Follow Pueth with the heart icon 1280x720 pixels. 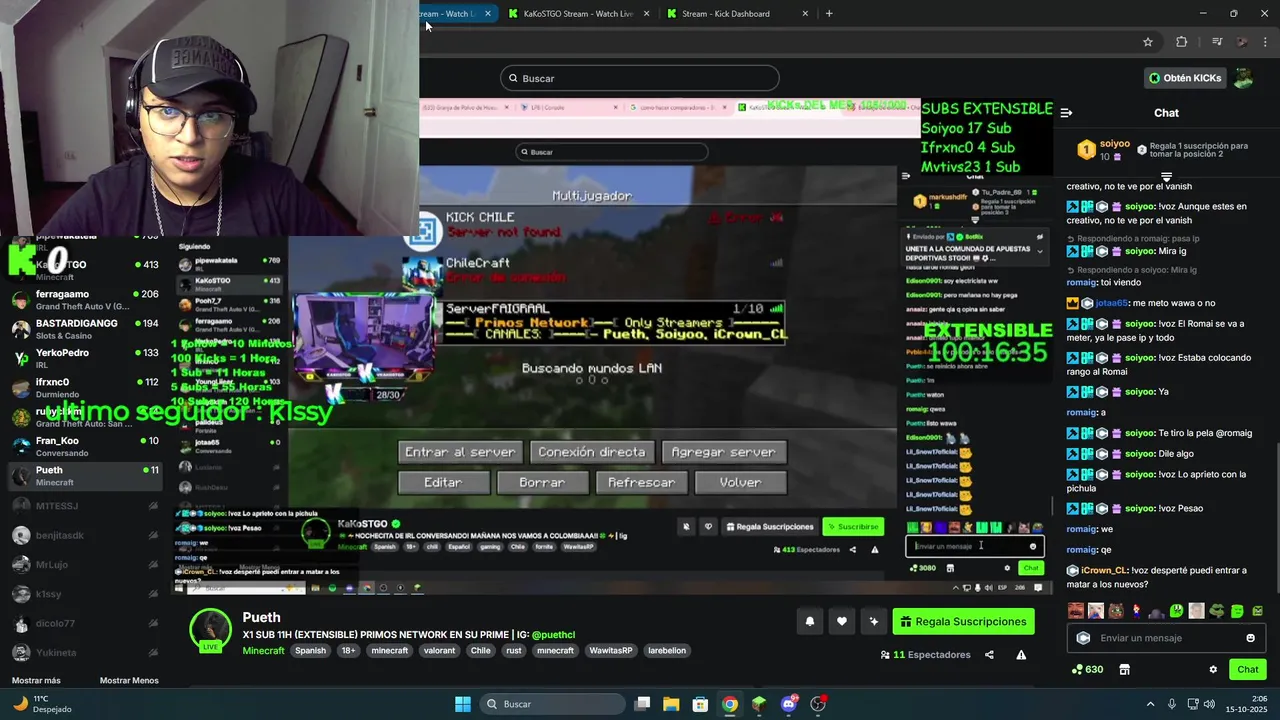842,622
